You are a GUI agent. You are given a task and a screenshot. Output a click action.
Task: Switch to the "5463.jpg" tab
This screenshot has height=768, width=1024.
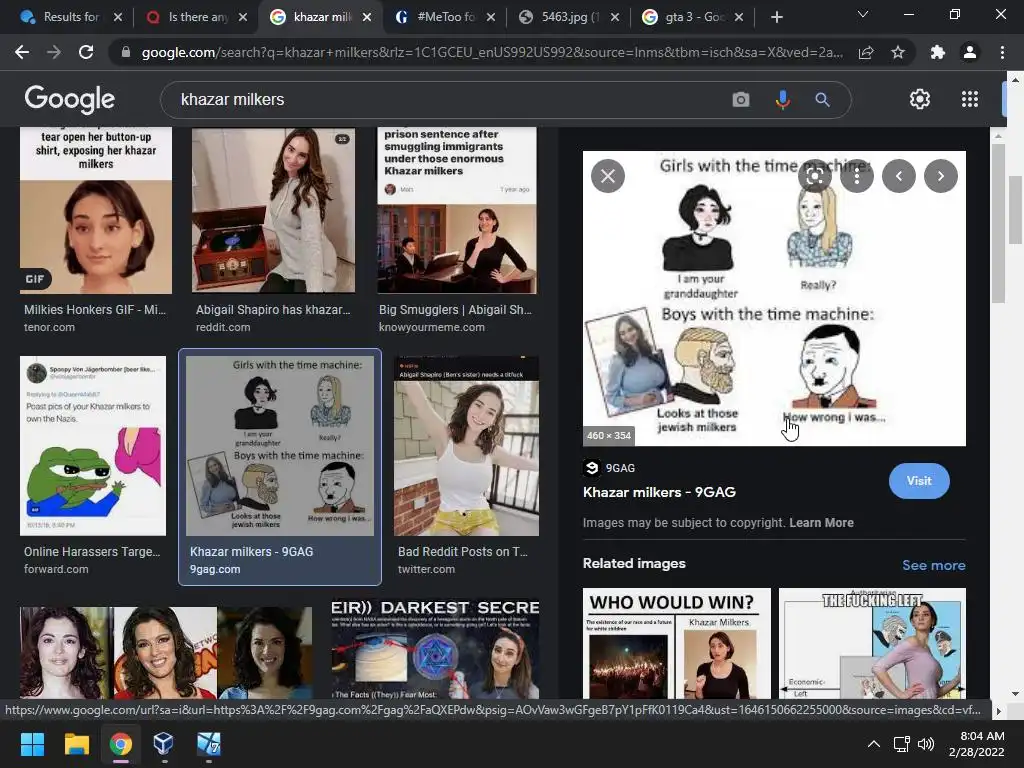[570, 17]
